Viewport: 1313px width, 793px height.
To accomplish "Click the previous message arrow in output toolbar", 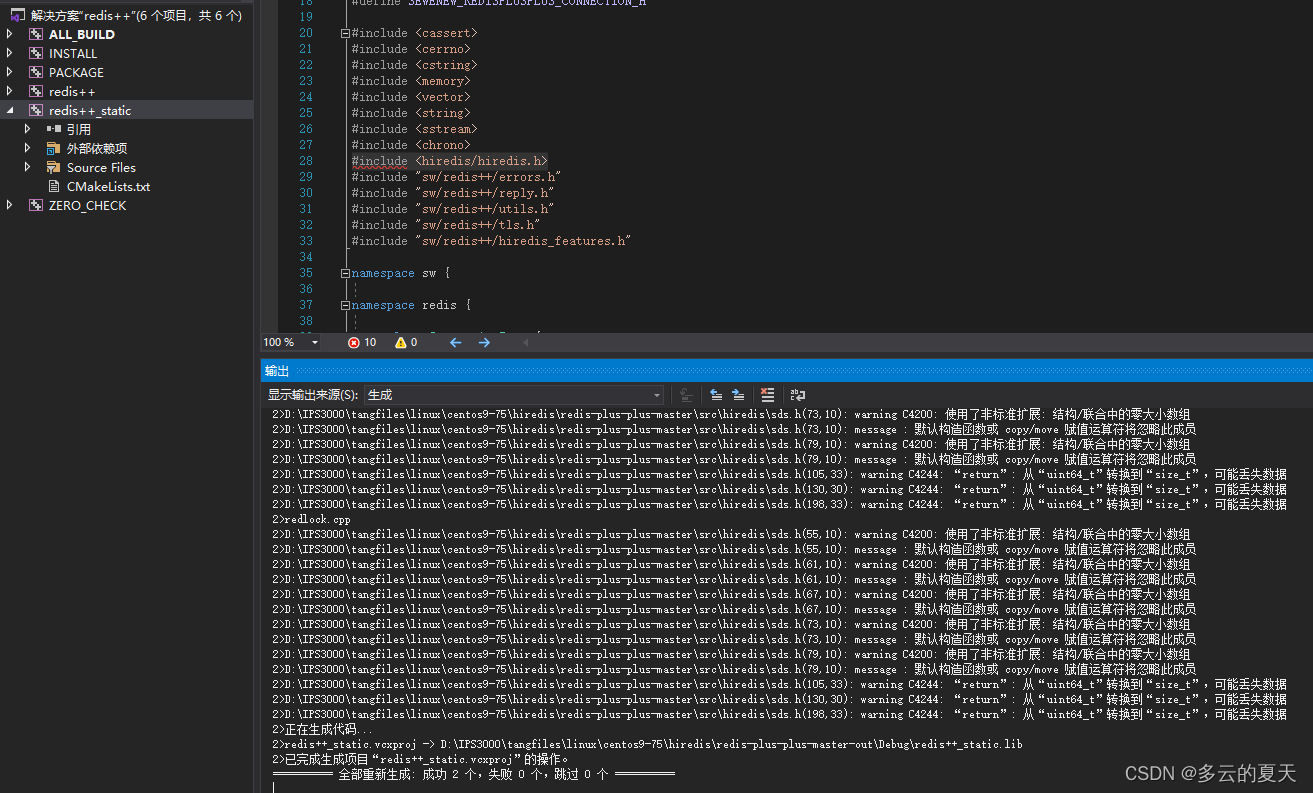I will 716,394.
